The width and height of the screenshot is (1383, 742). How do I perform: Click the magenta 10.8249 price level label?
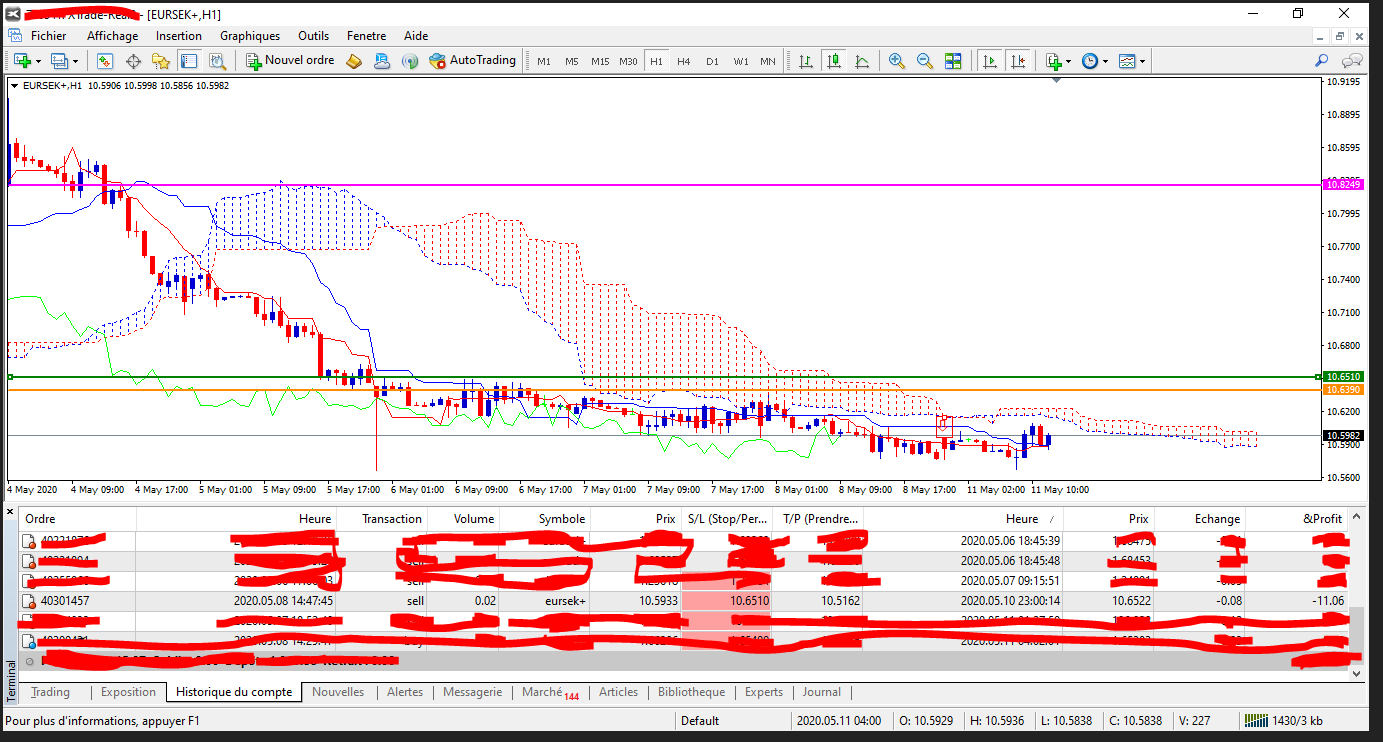[1343, 185]
